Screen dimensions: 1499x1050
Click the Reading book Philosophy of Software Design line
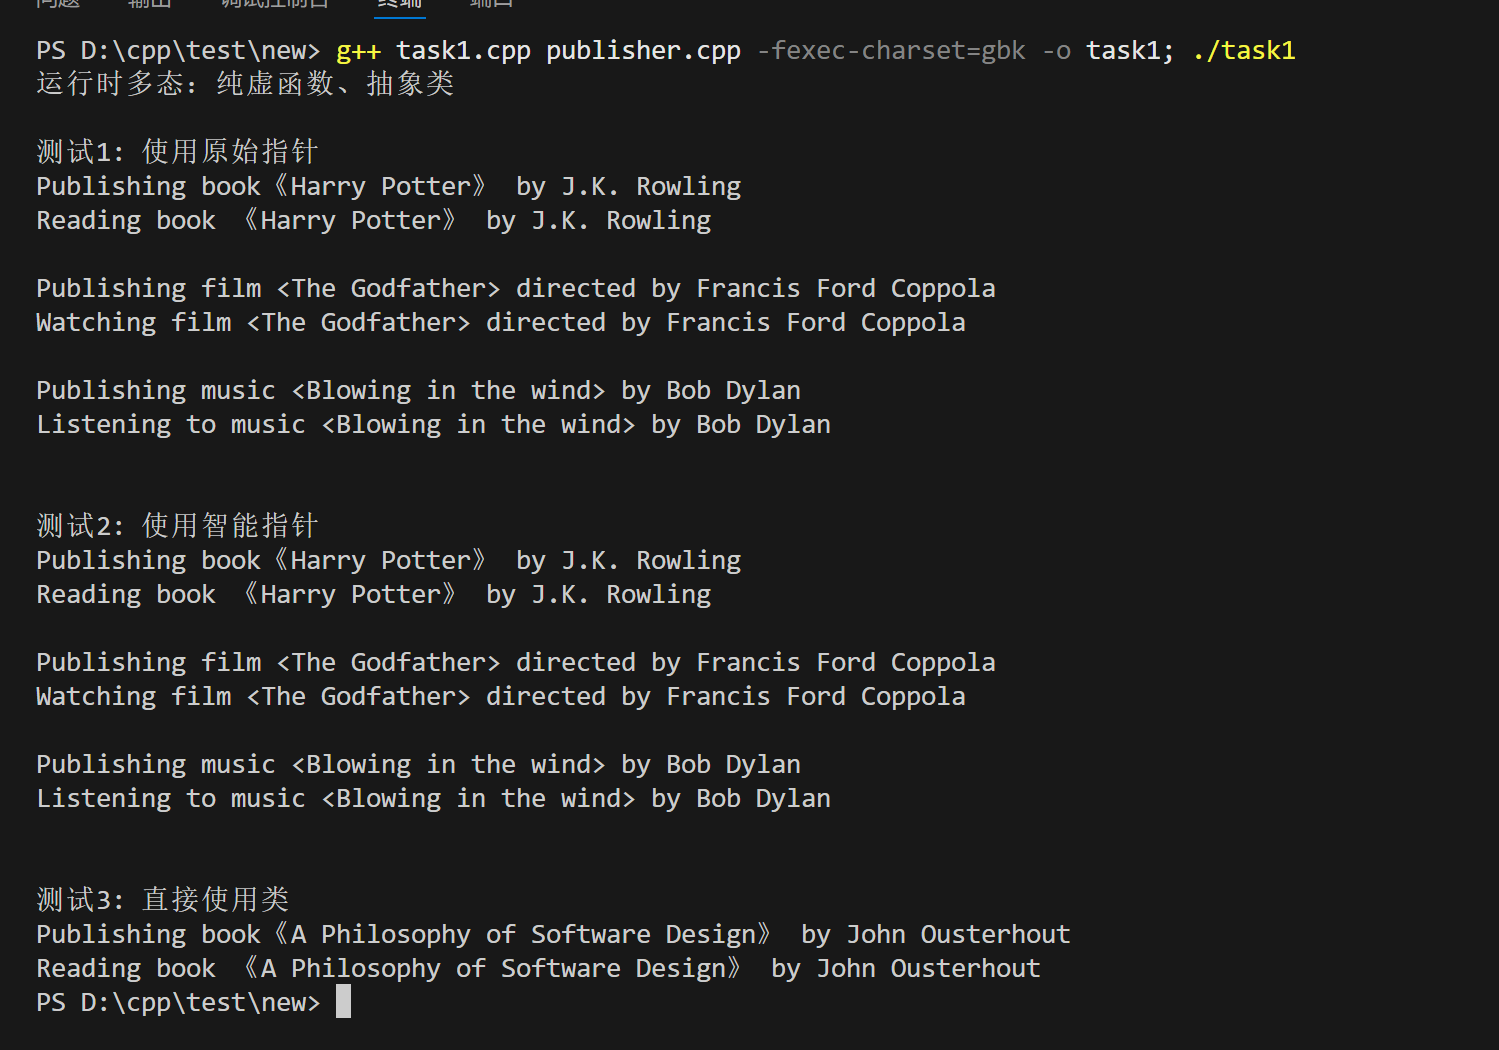[538, 969]
